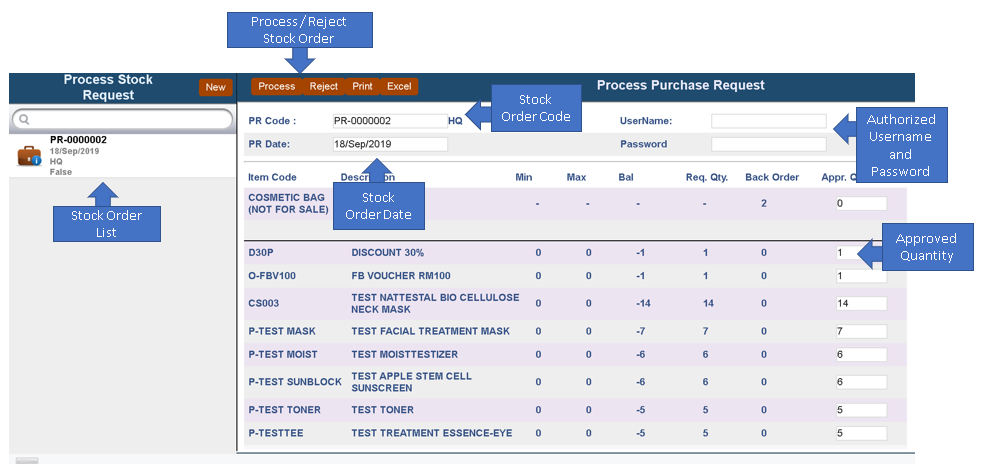
Task: Click the PR Date field
Action: (390, 144)
